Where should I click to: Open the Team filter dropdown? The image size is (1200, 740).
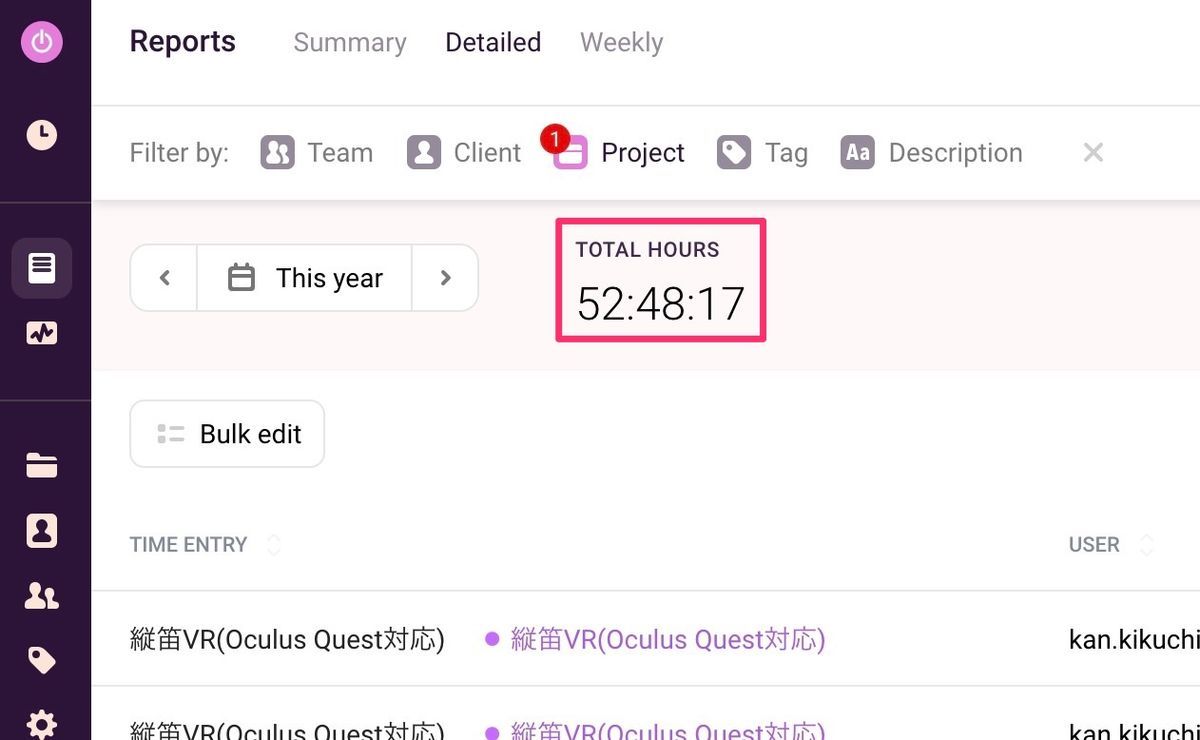[x=317, y=153]
